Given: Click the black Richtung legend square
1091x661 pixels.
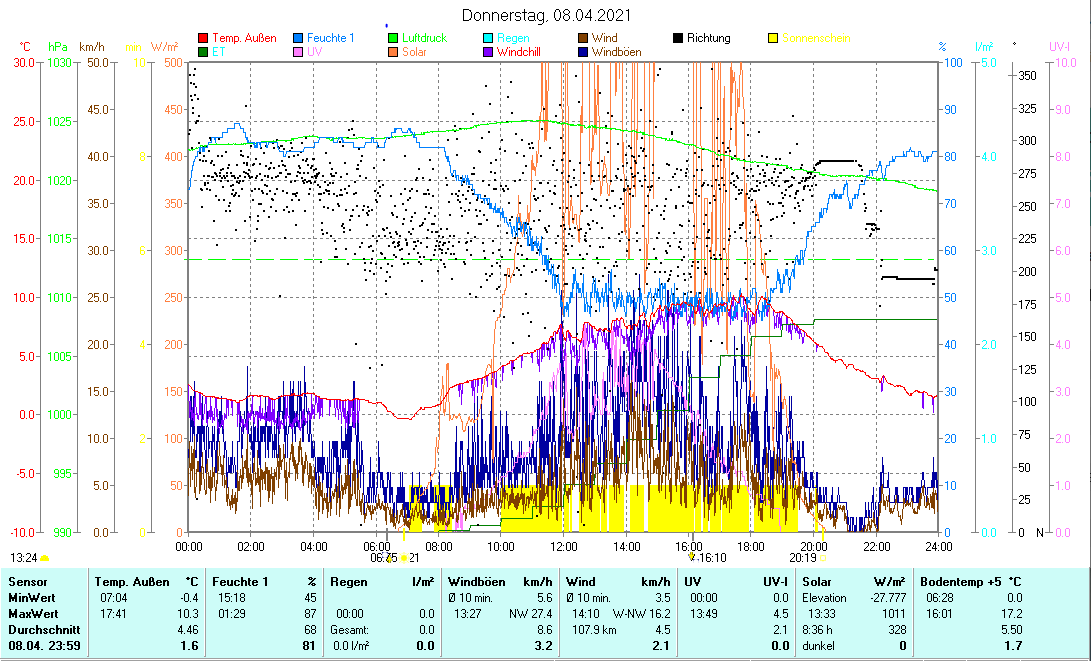Looking at the screenshot, I should (679, 38).
